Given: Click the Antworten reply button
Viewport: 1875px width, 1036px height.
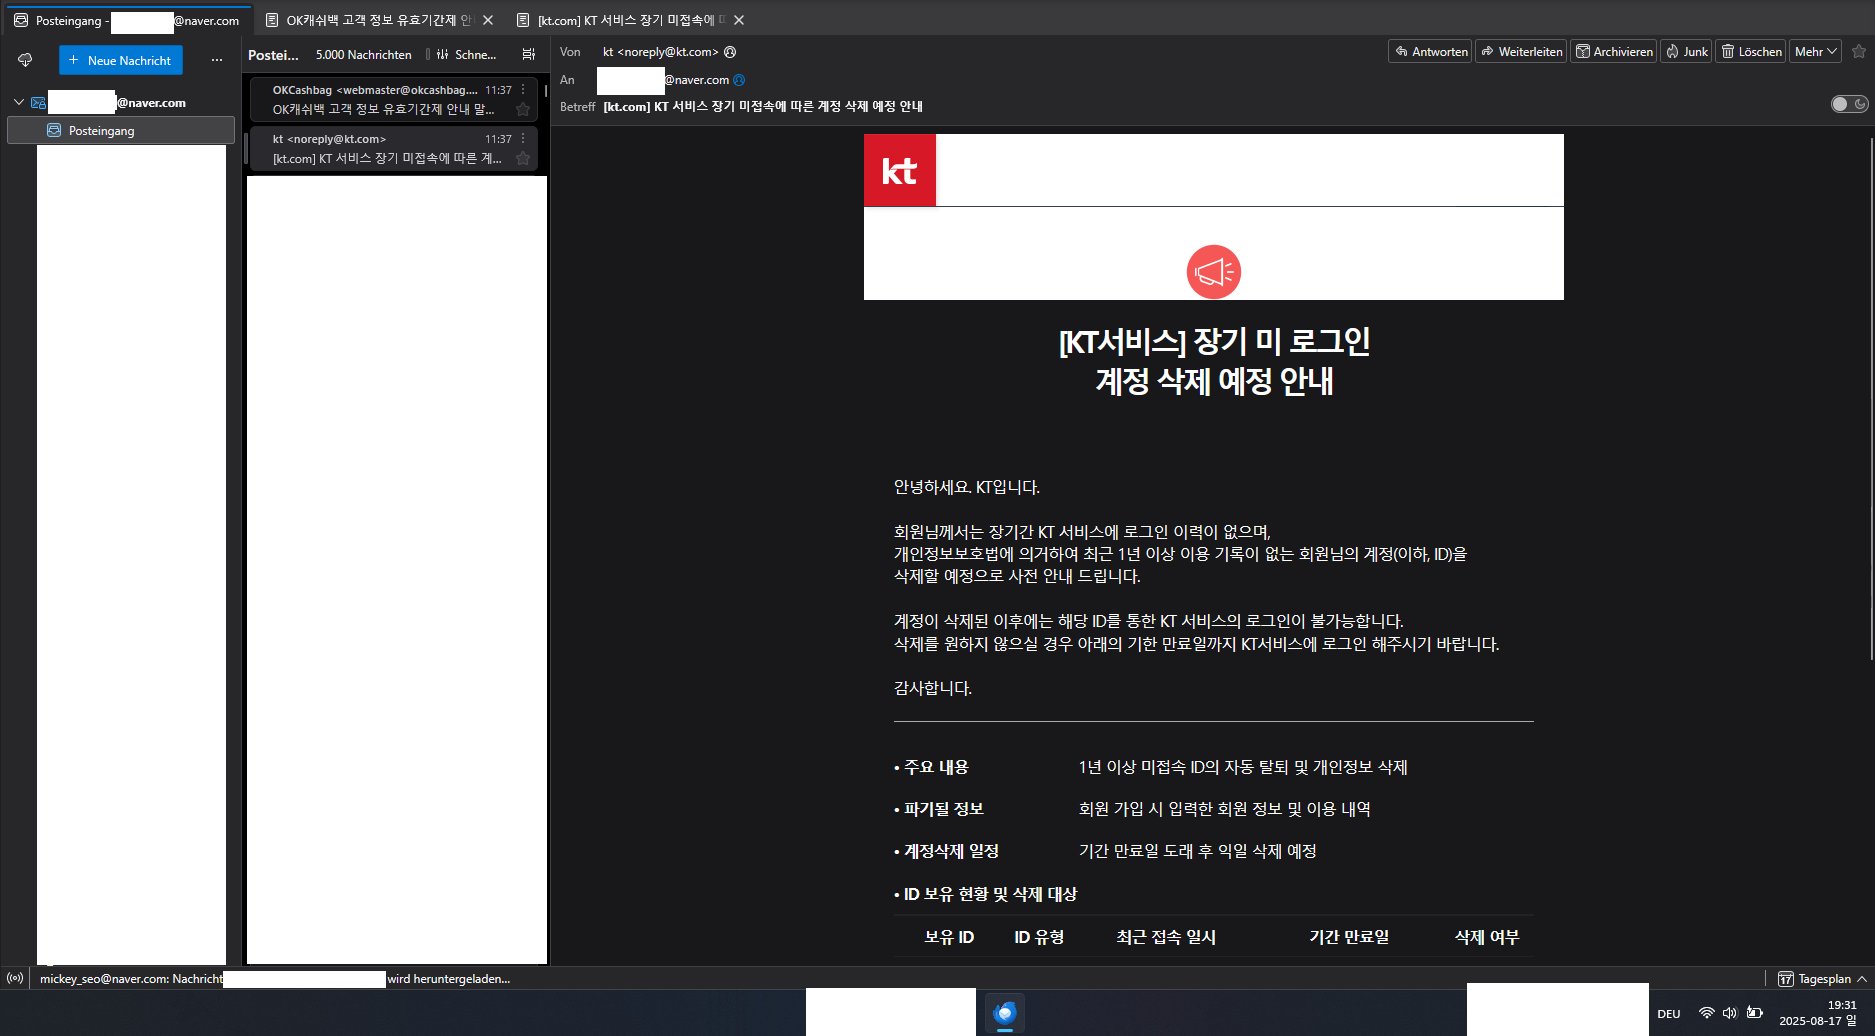Looking at the screenshot, I should click(x=1430, y=52).
